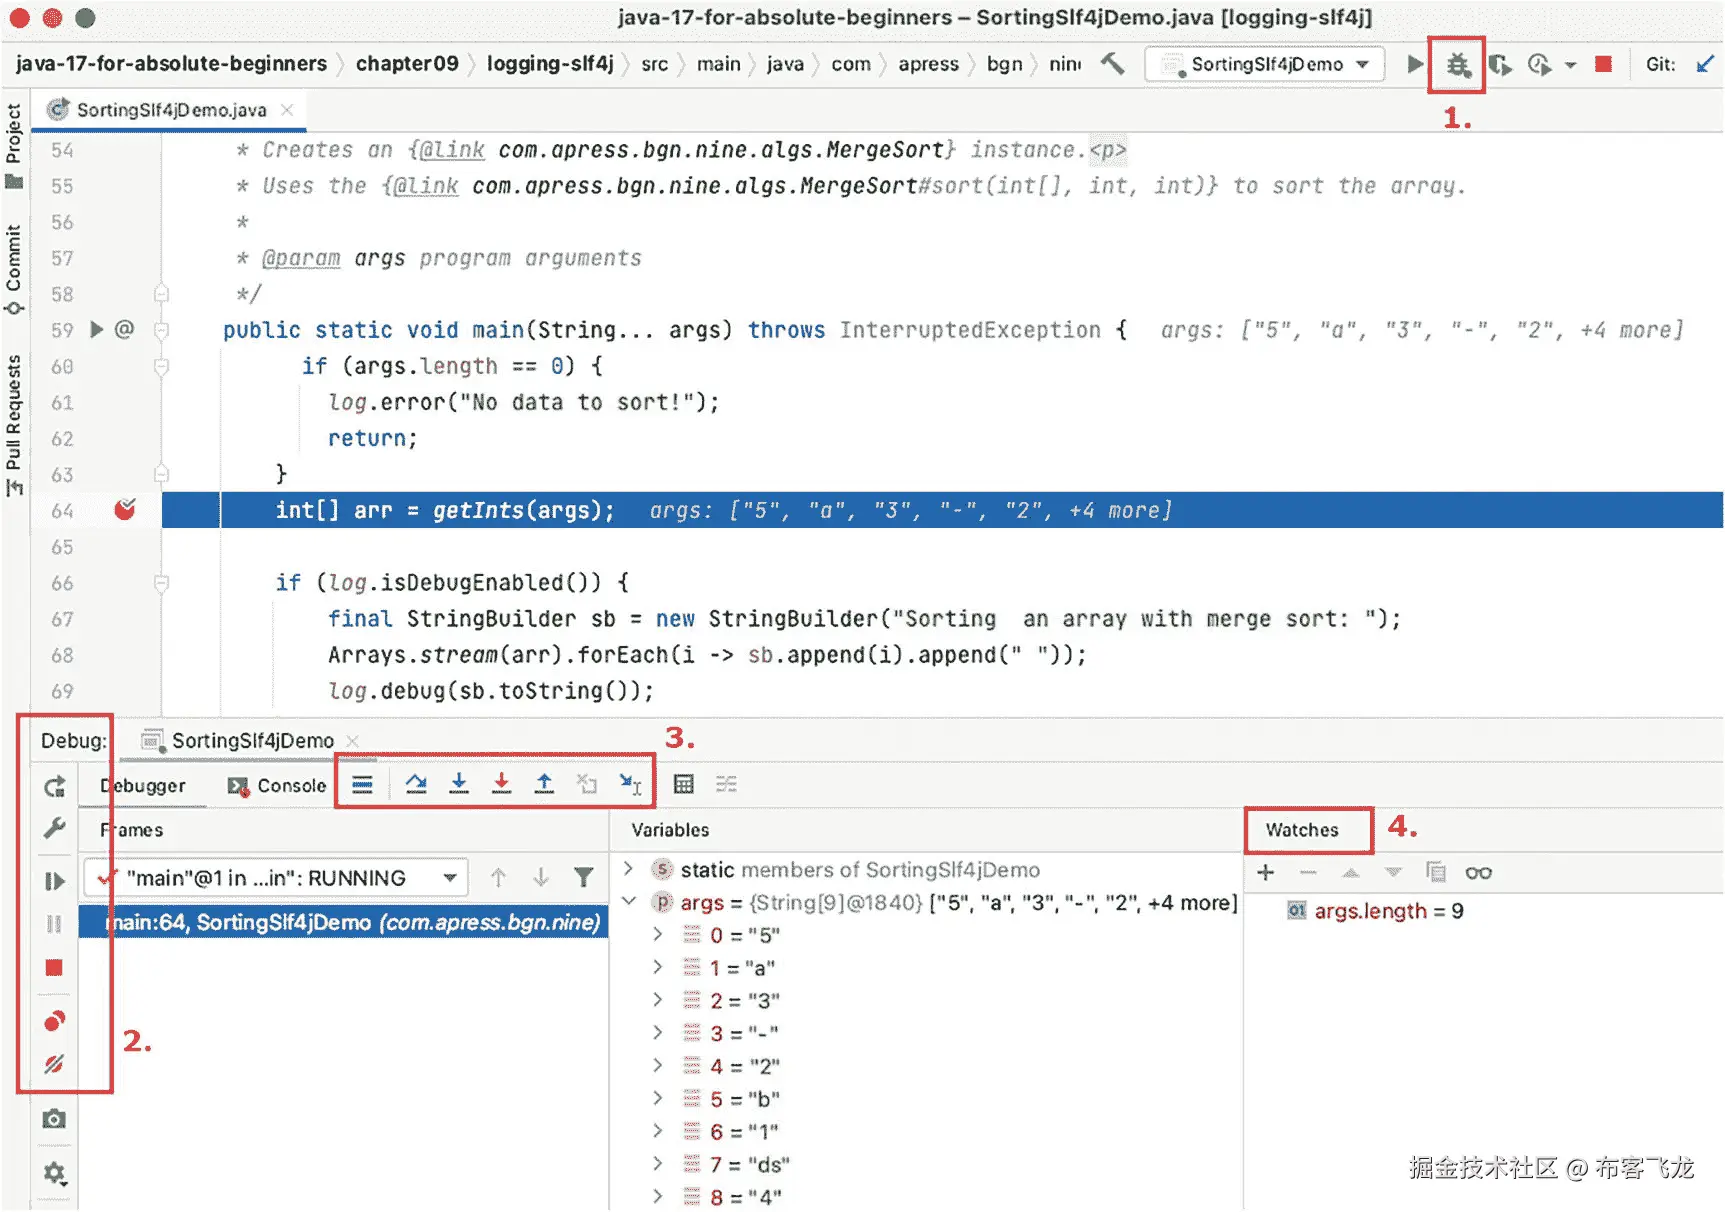
Task: Step out of the current method
Action: coord(544,784)
